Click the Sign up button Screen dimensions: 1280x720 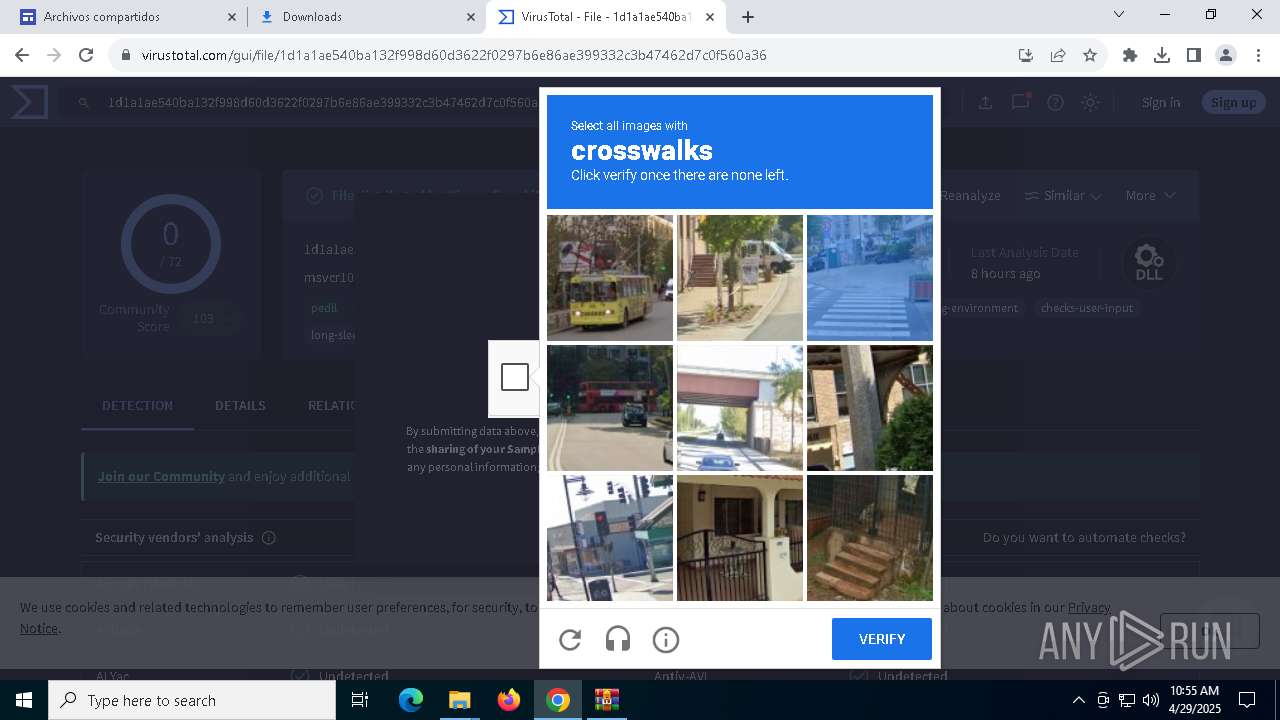[1234, 102]
